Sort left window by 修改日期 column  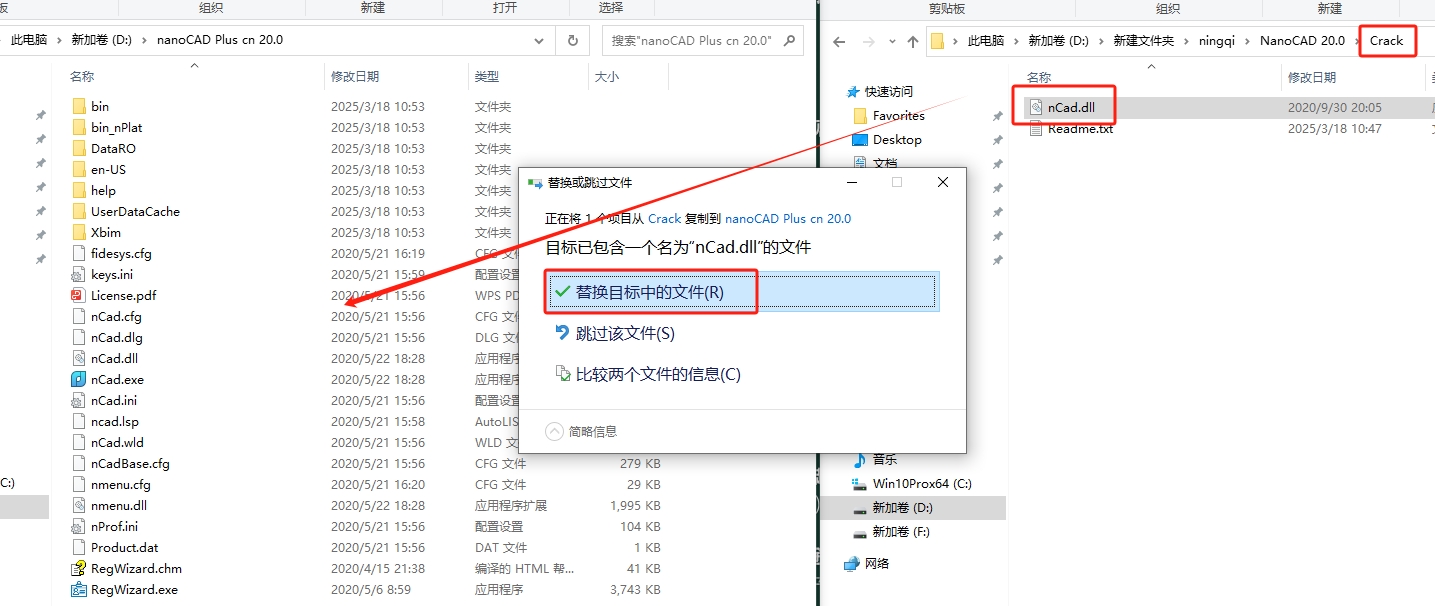(355, 76)
